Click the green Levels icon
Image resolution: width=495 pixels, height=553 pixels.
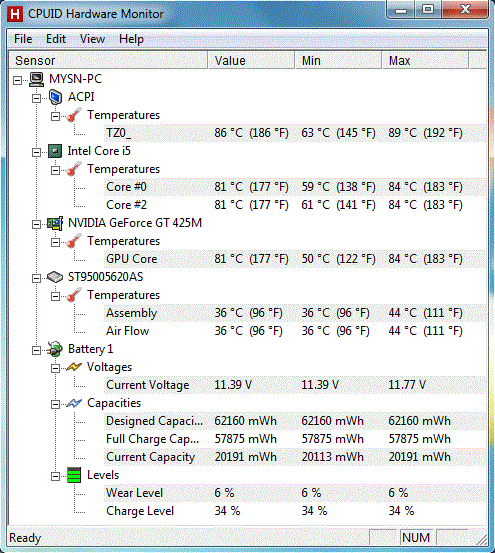coord(74,475)
